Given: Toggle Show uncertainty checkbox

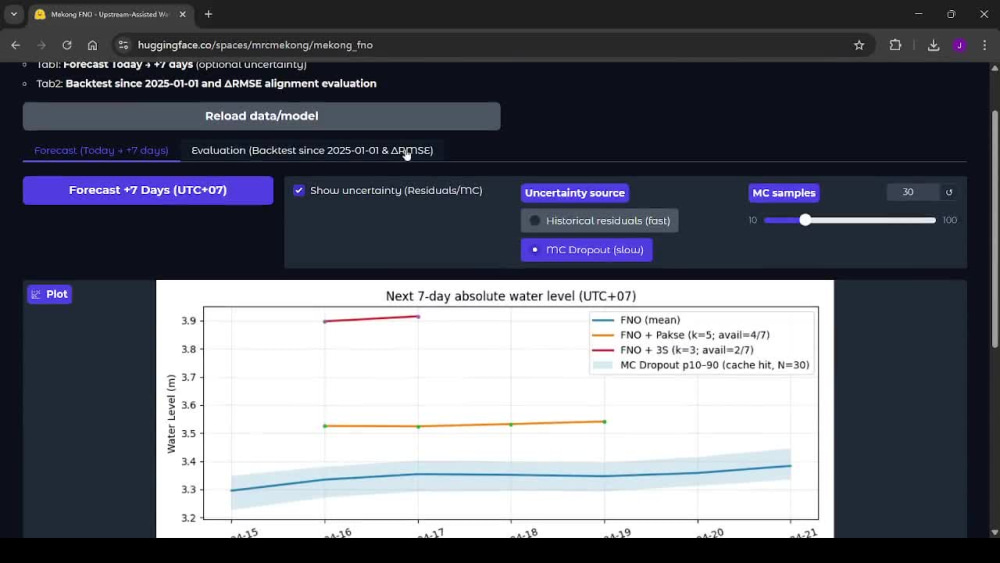Looking at the screenshot, I should tap(298, 191).
